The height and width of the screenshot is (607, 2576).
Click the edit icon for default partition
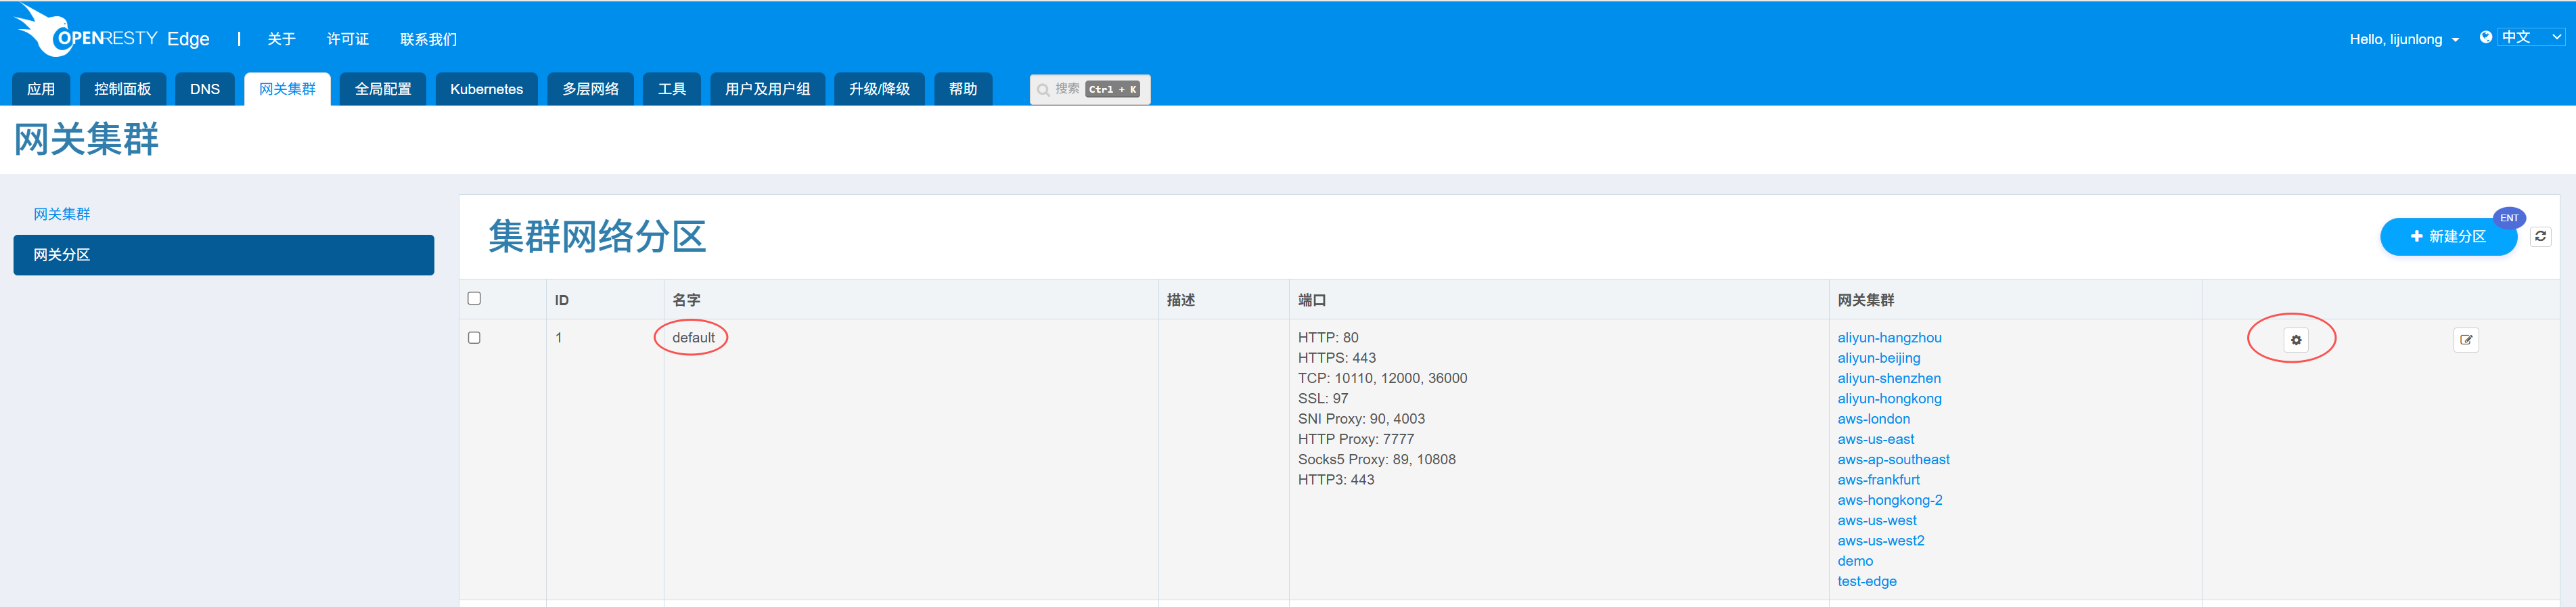point(2465,340)
